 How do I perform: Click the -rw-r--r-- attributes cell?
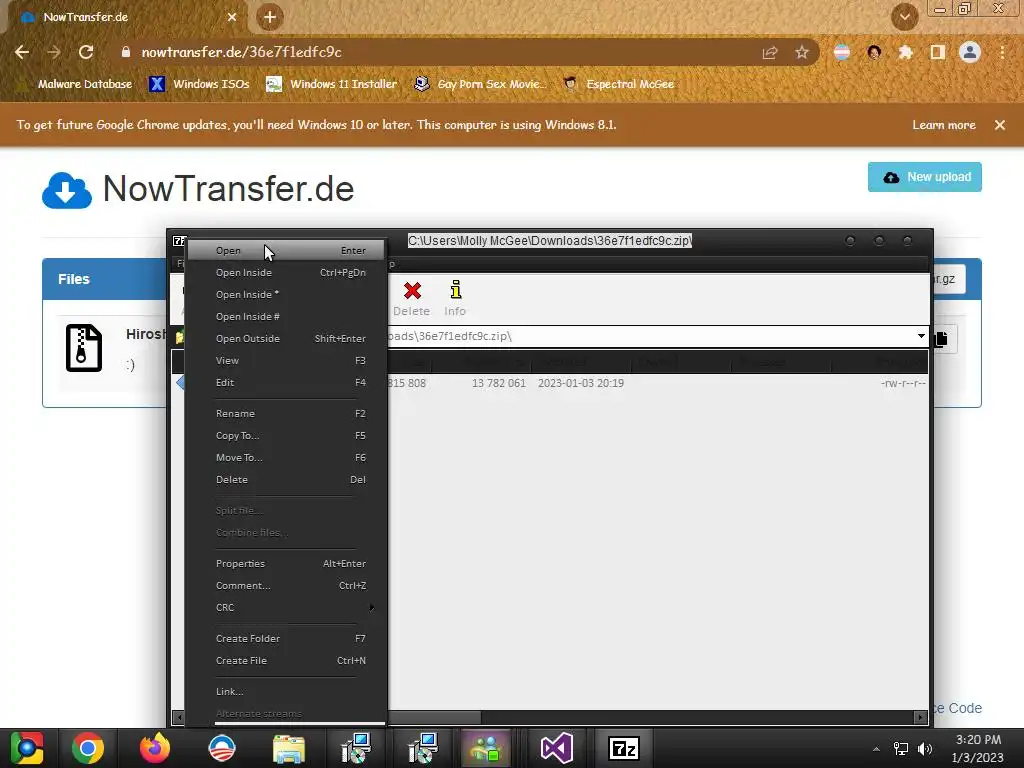[x=903, y=383]
